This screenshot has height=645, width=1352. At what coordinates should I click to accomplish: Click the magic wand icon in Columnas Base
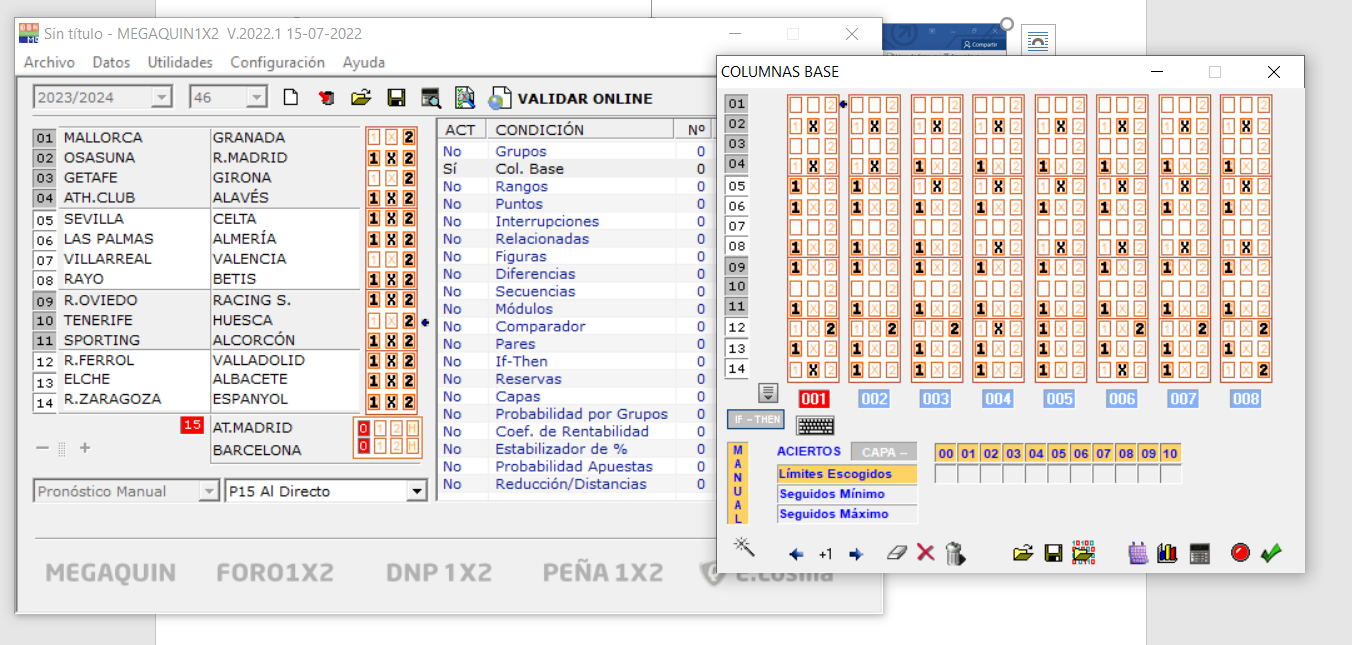(x=743, y=546)
